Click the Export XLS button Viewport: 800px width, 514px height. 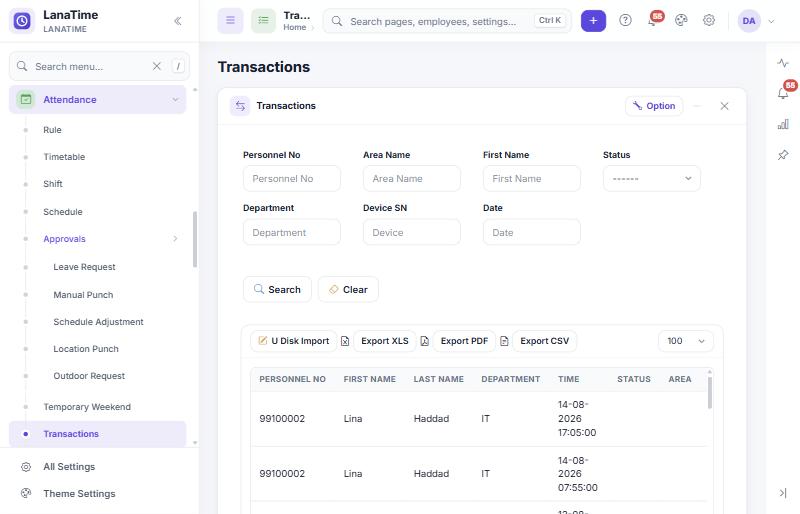(385, 341)
